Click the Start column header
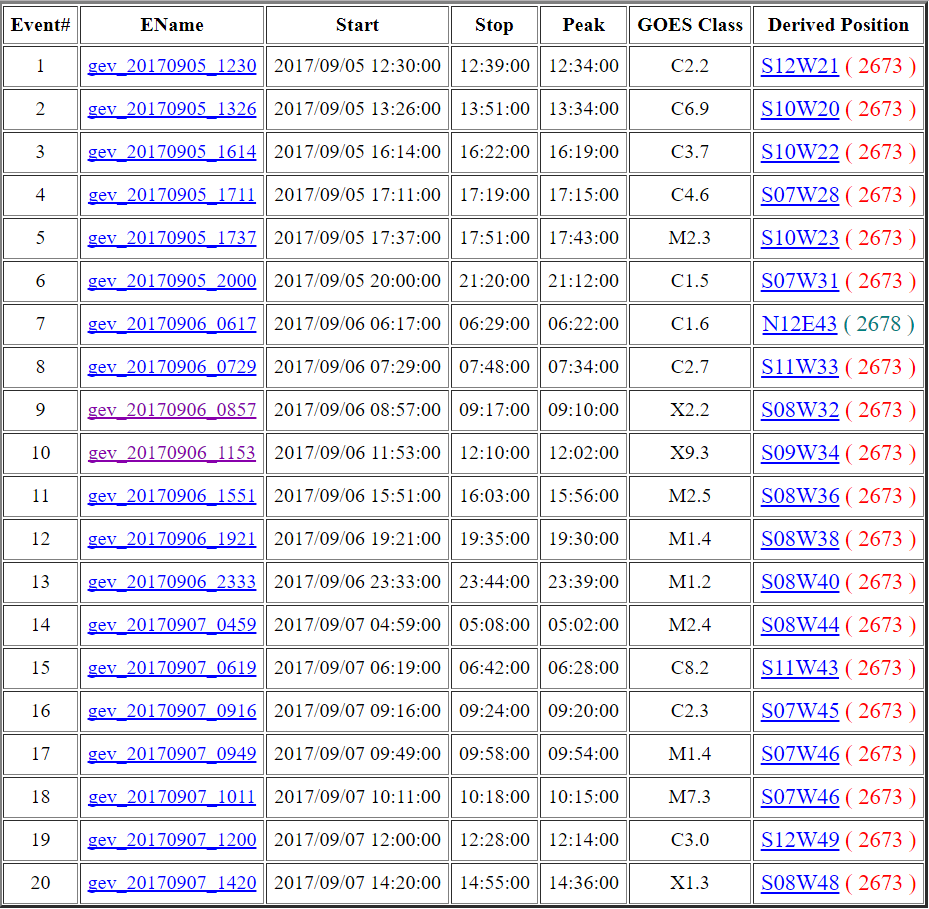This screenshot has width=929, height=909. point(357,25)
